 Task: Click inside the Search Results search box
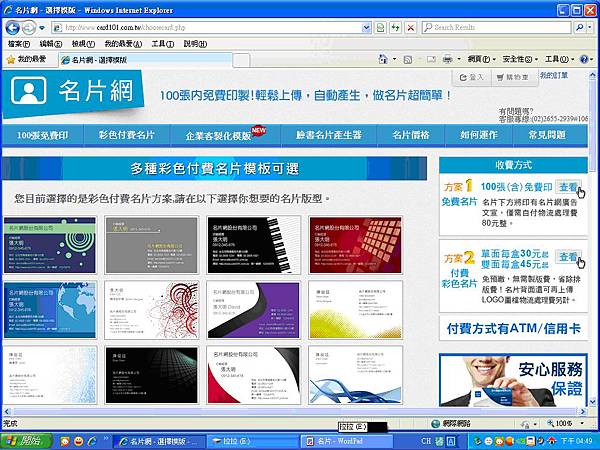coord(496,28)
